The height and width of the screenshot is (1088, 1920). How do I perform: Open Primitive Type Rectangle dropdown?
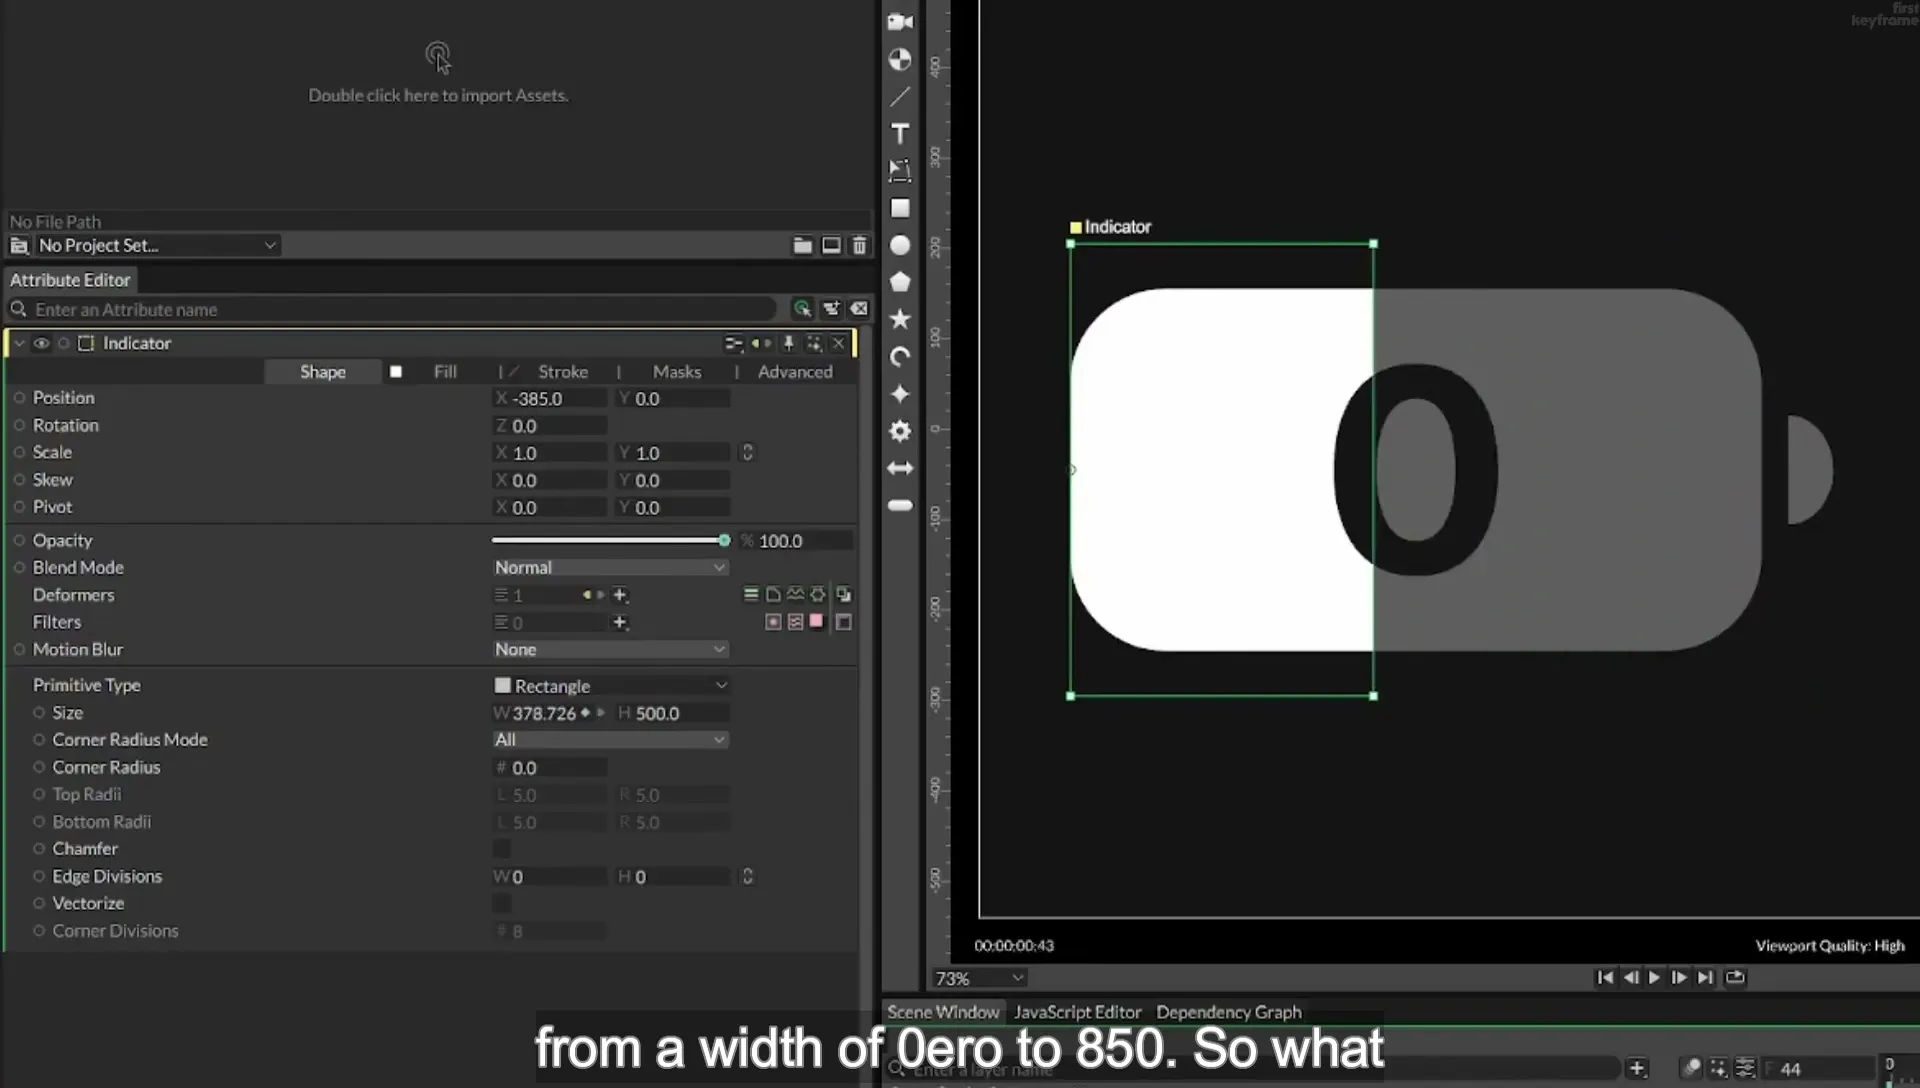pos(610,685)
